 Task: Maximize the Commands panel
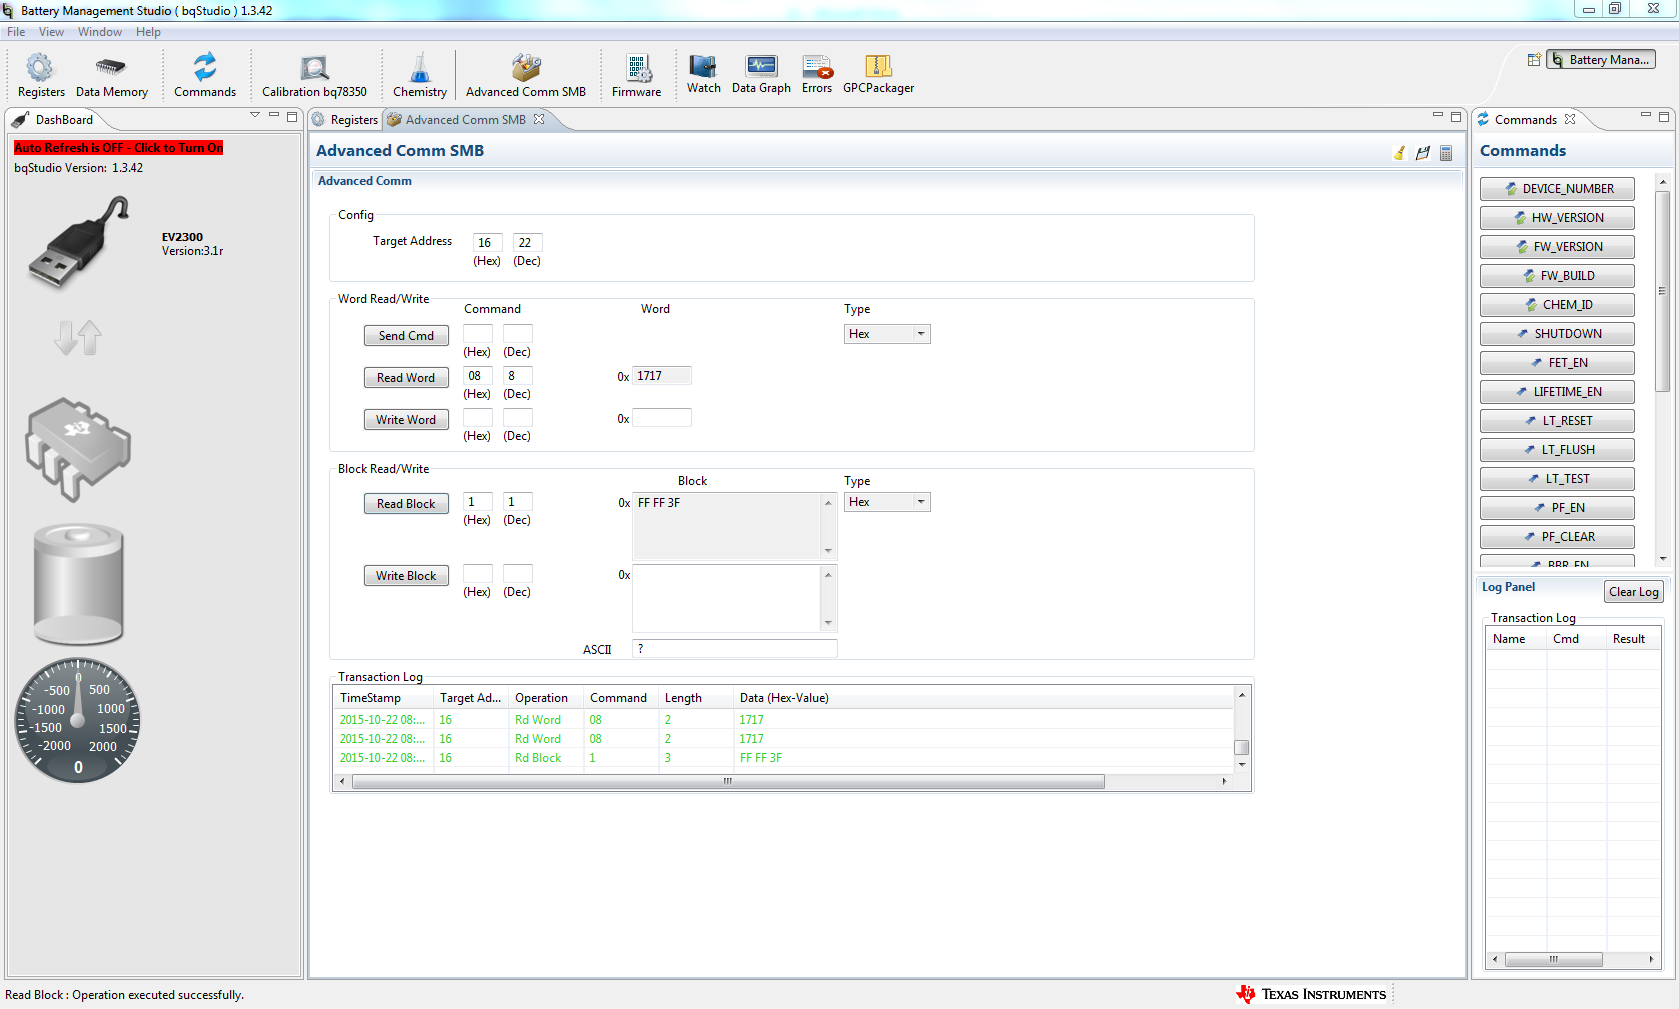[1664, 116]
